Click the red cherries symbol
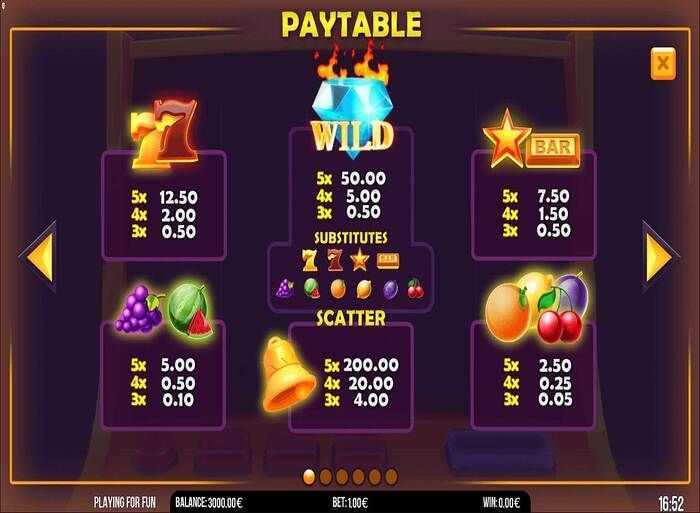Image resolution: width=700 pixels, height=513 pixels. pos(559,318)
